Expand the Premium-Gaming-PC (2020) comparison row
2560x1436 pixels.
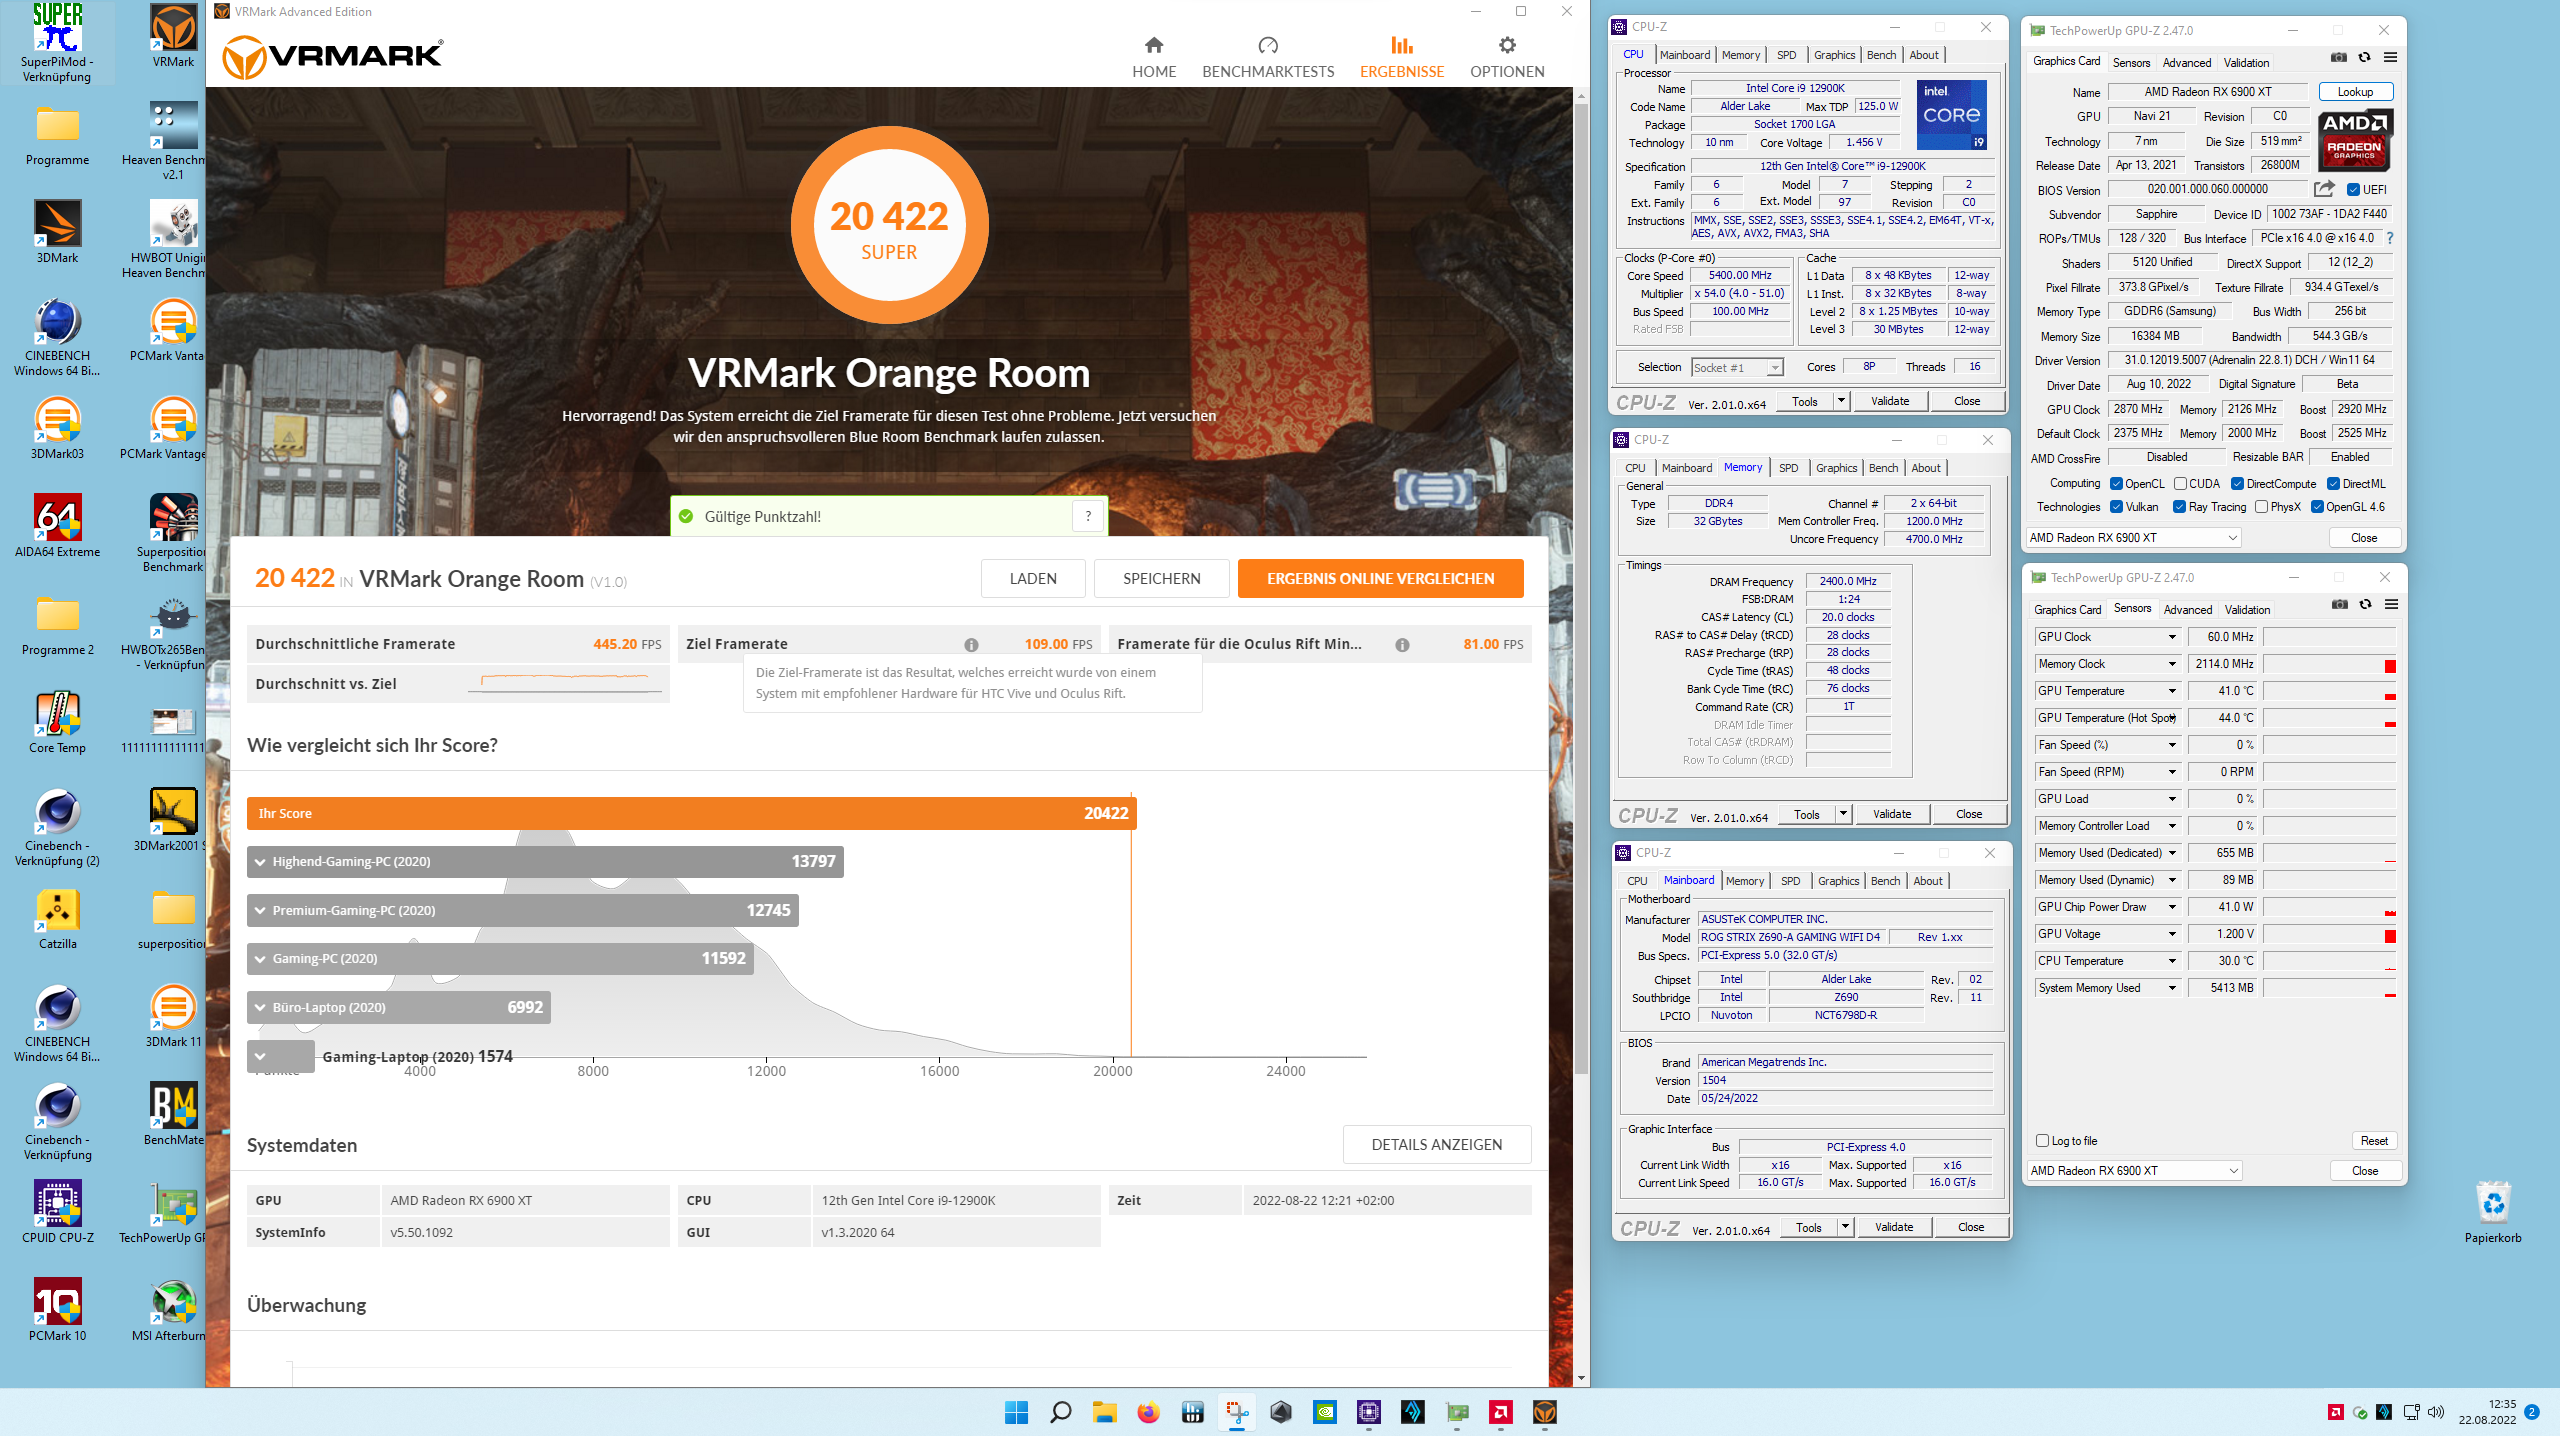tap(523, 911)
